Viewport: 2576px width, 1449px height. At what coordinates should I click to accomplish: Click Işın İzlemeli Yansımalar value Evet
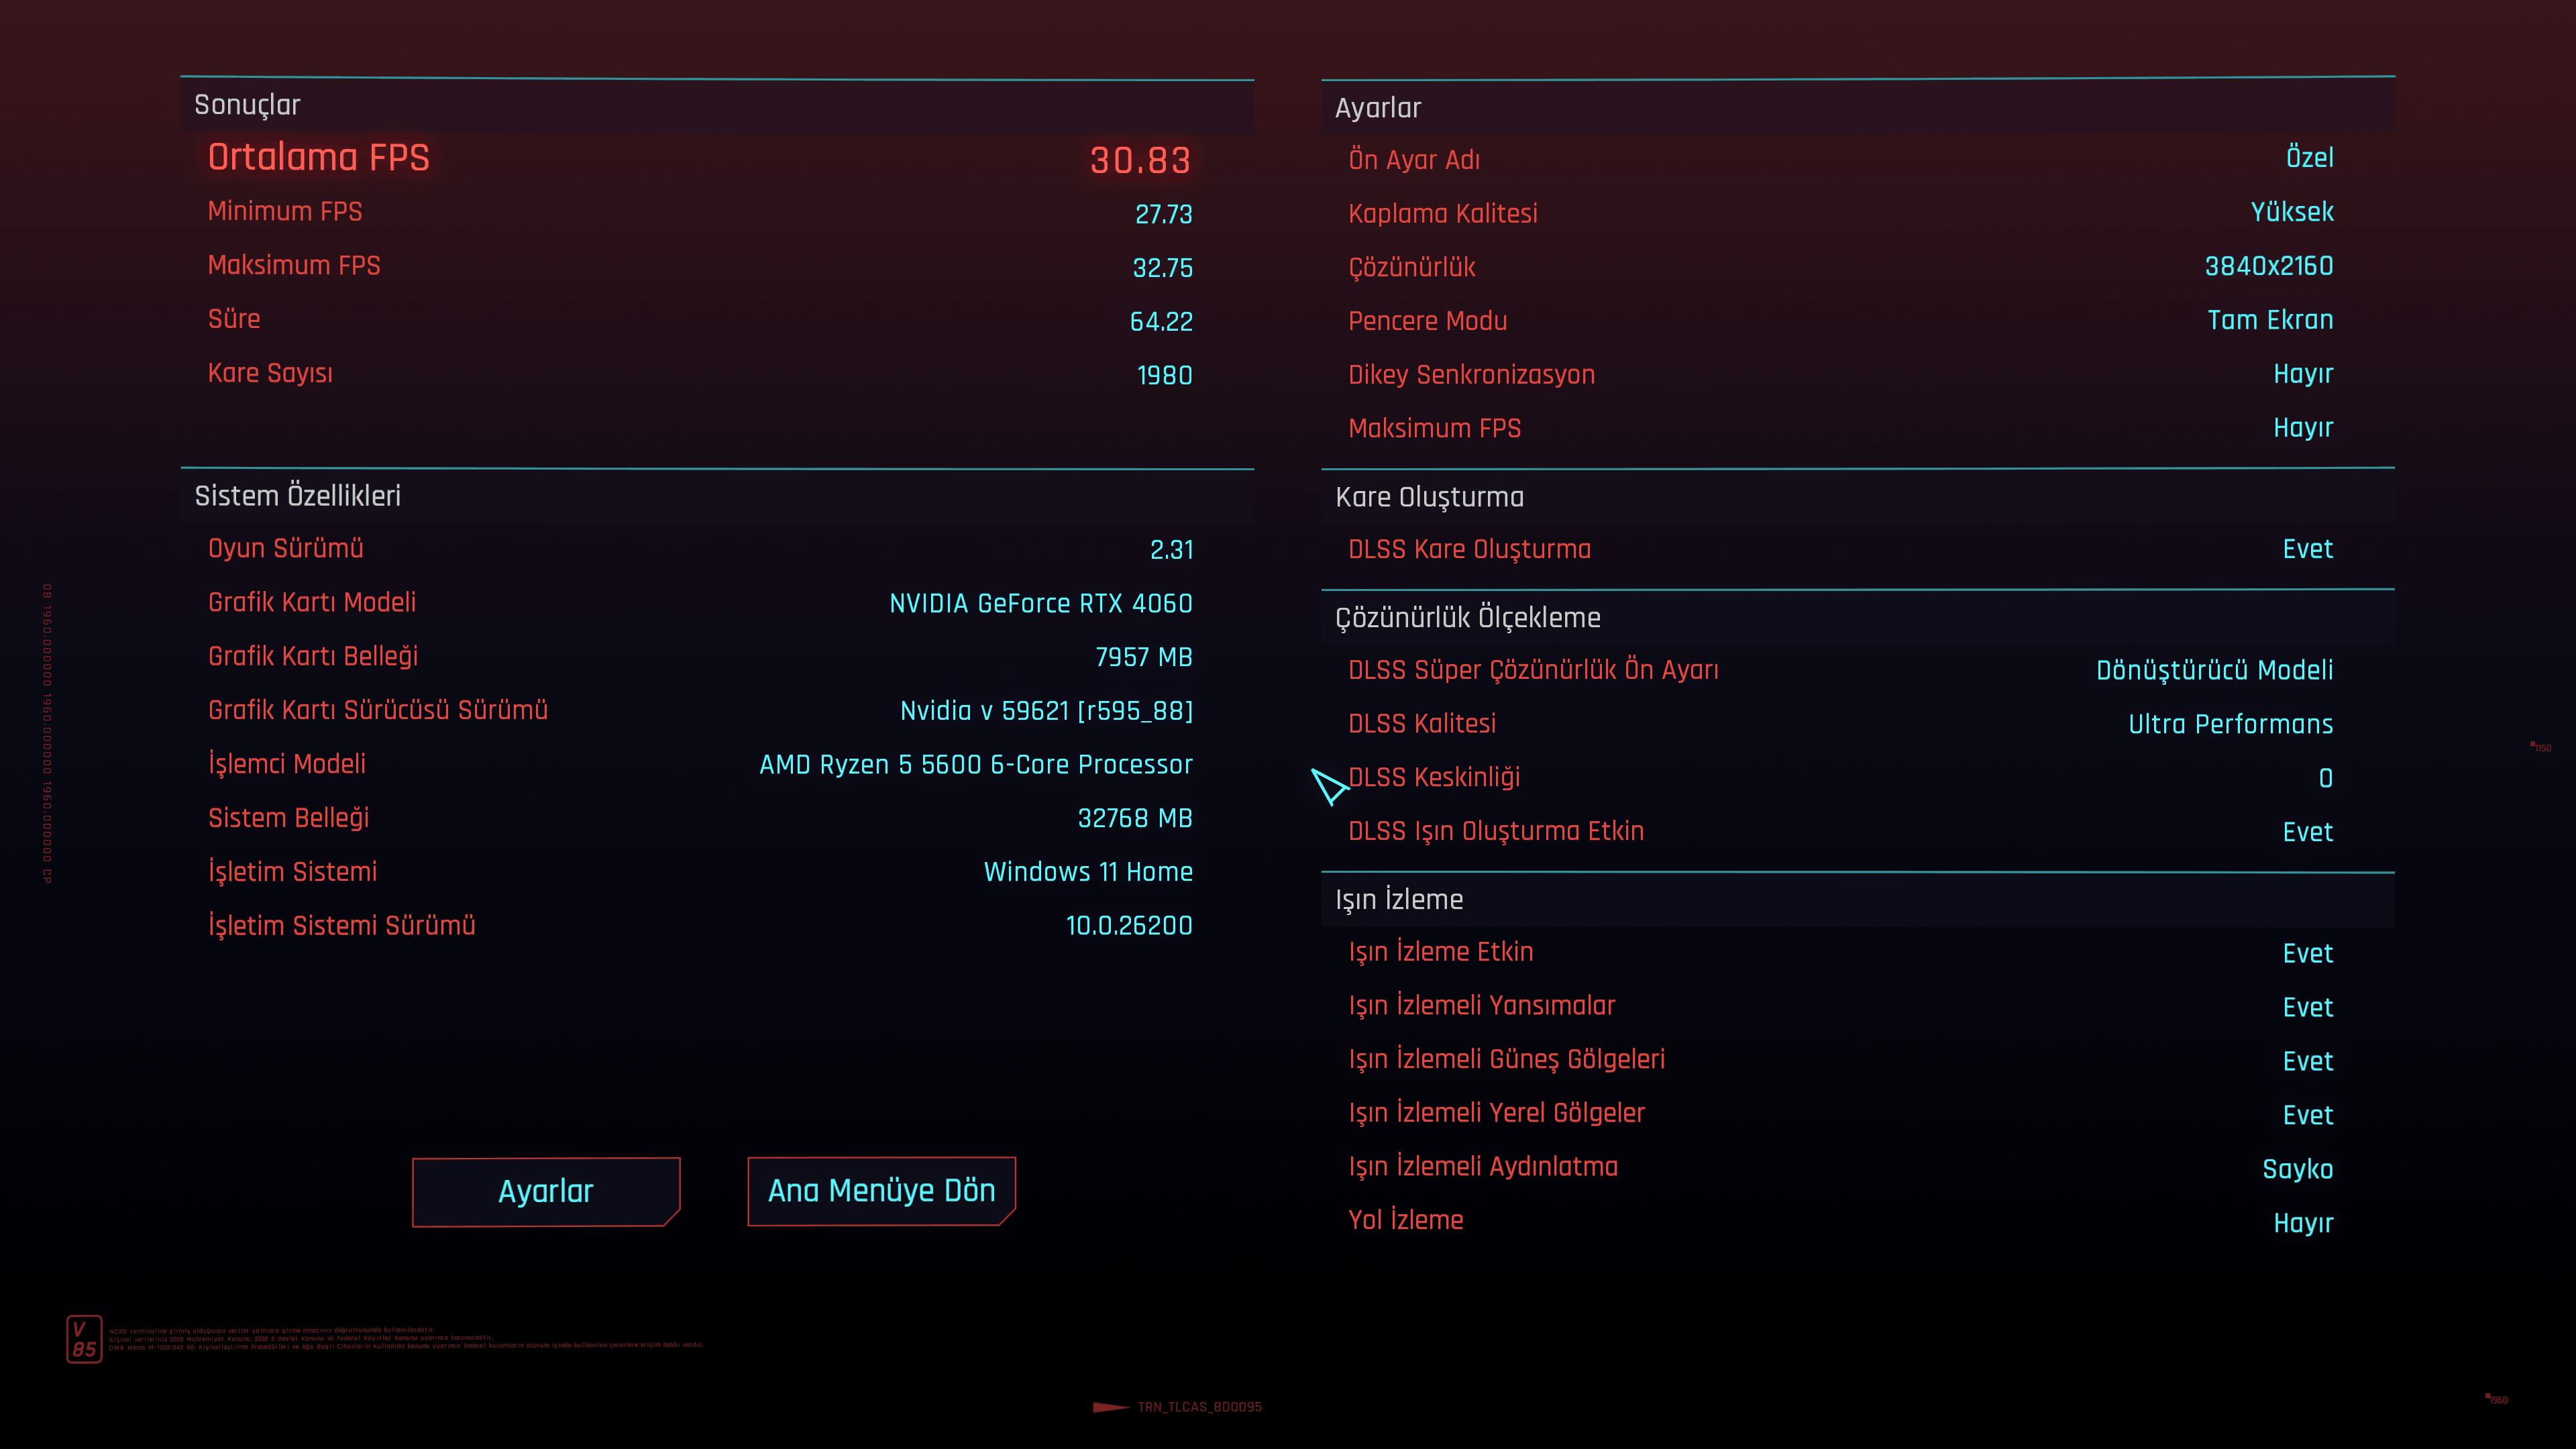point(2307,1007)
